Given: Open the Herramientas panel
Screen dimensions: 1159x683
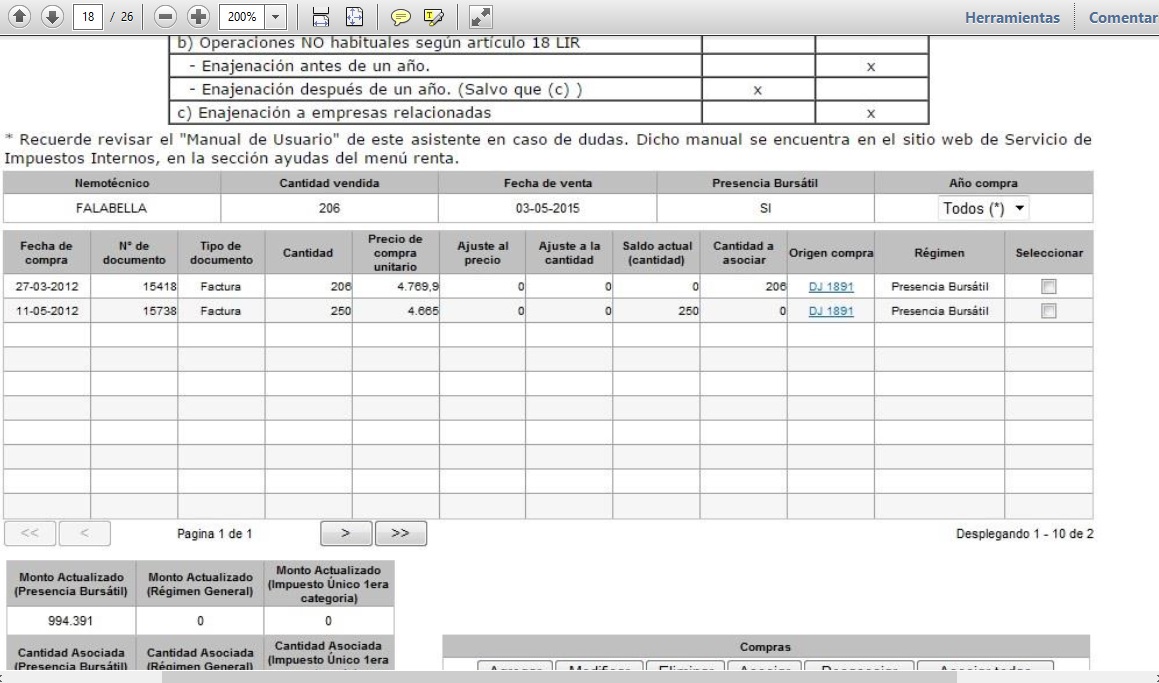Looking at the screenshot, I should [1012, 17].
